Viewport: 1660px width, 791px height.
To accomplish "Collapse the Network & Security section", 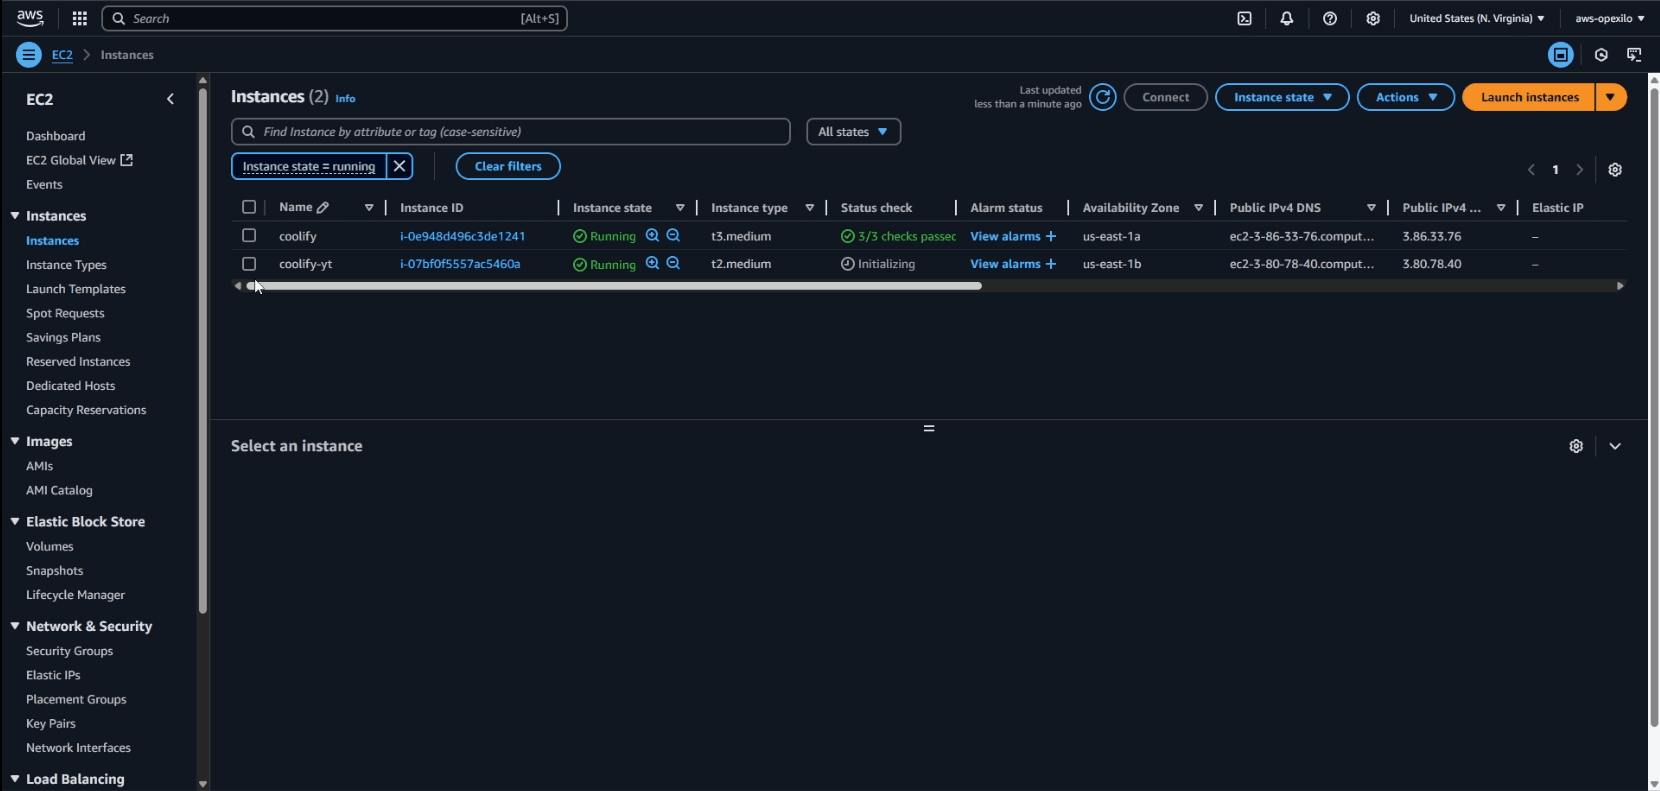I will click(x=15, y=626).
